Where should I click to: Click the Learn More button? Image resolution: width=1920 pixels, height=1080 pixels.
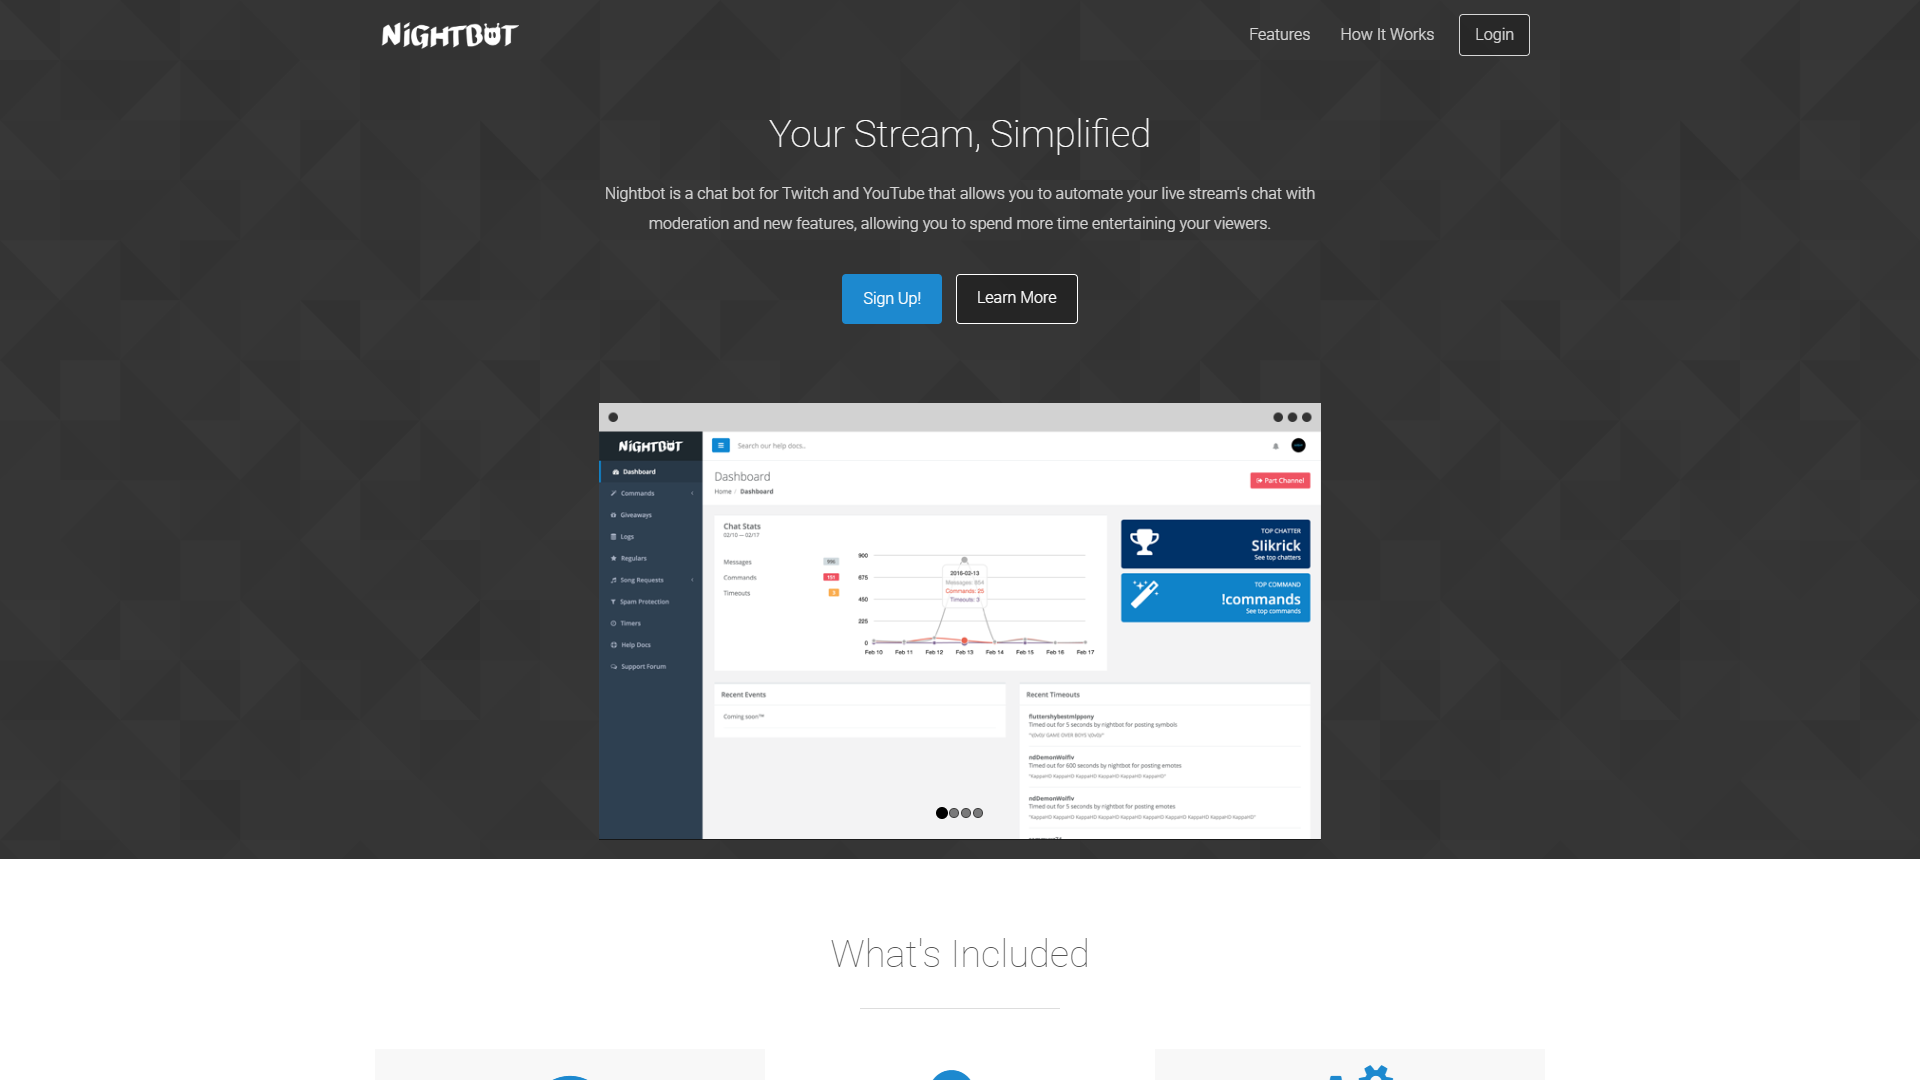point(1015,298)
